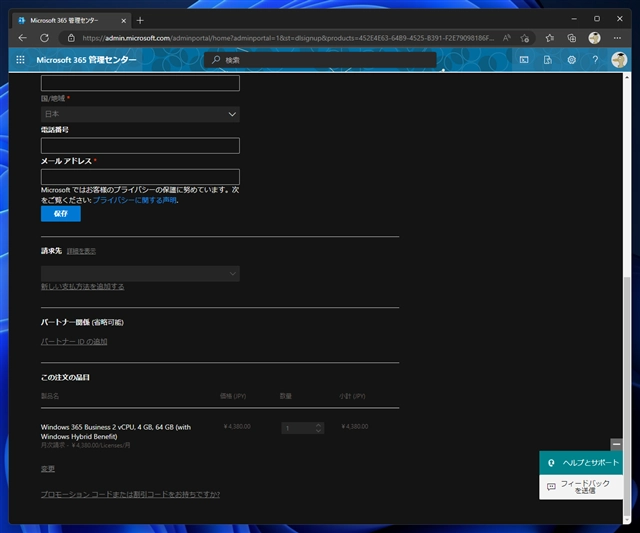Click the scrollbar up arrow
640x533 pixels.
coord(627,76)
